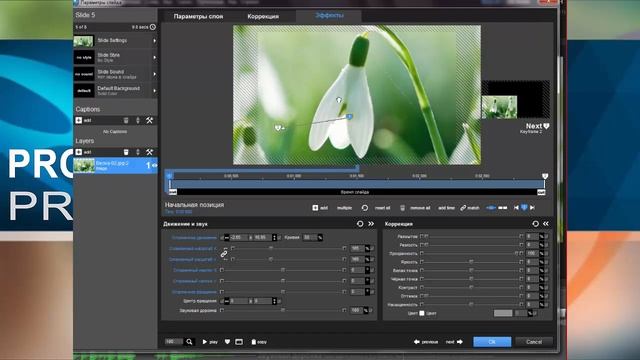Screen dimensions: 640x360
Task: Switch to the Коррекция tab
Action: click(x=263, y=16)
